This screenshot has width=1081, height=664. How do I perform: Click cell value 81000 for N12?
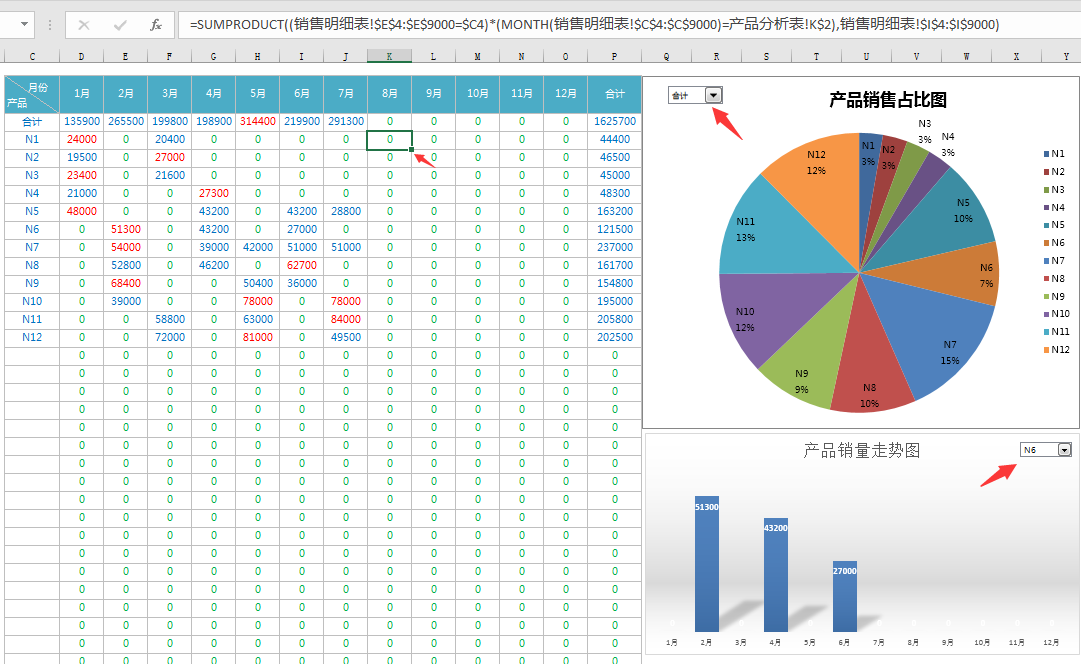point(258,337)
